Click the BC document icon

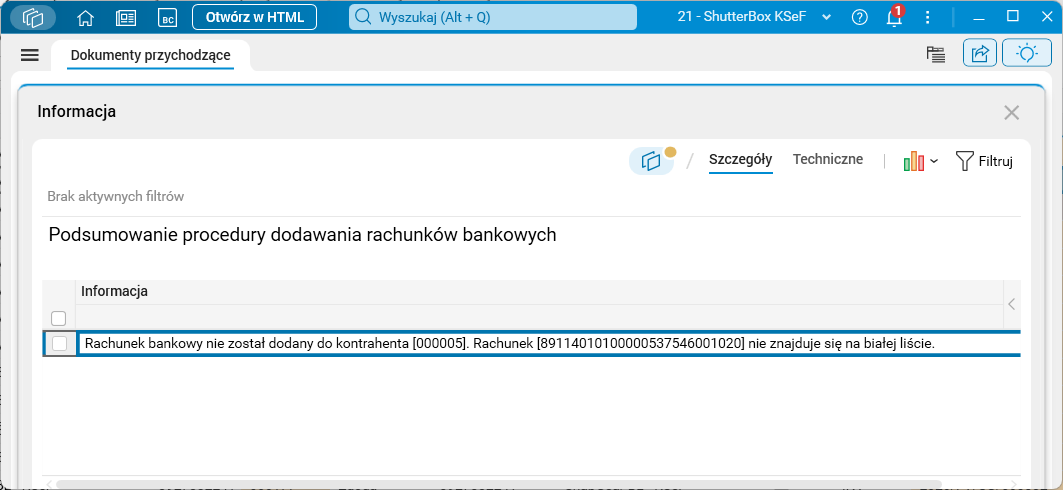[x=167, y=18]
